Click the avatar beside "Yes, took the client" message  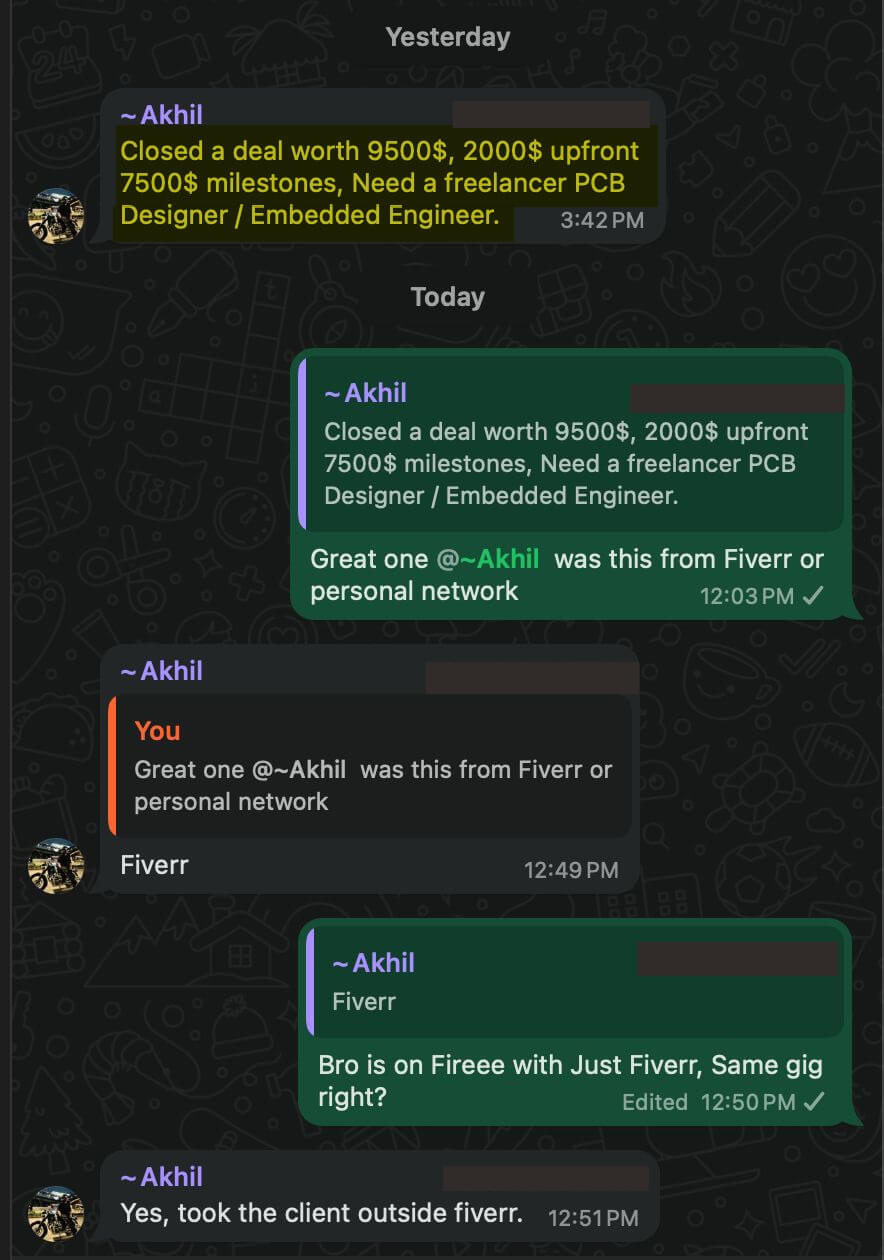coord(56,1214)
